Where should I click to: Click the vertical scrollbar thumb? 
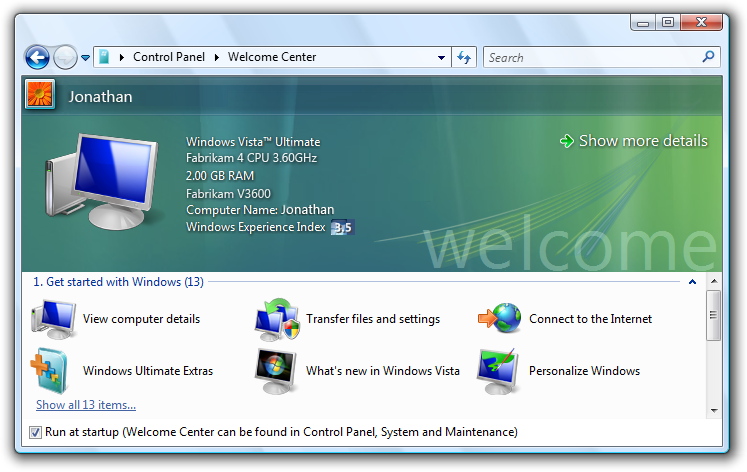click(x=714, y=315)
